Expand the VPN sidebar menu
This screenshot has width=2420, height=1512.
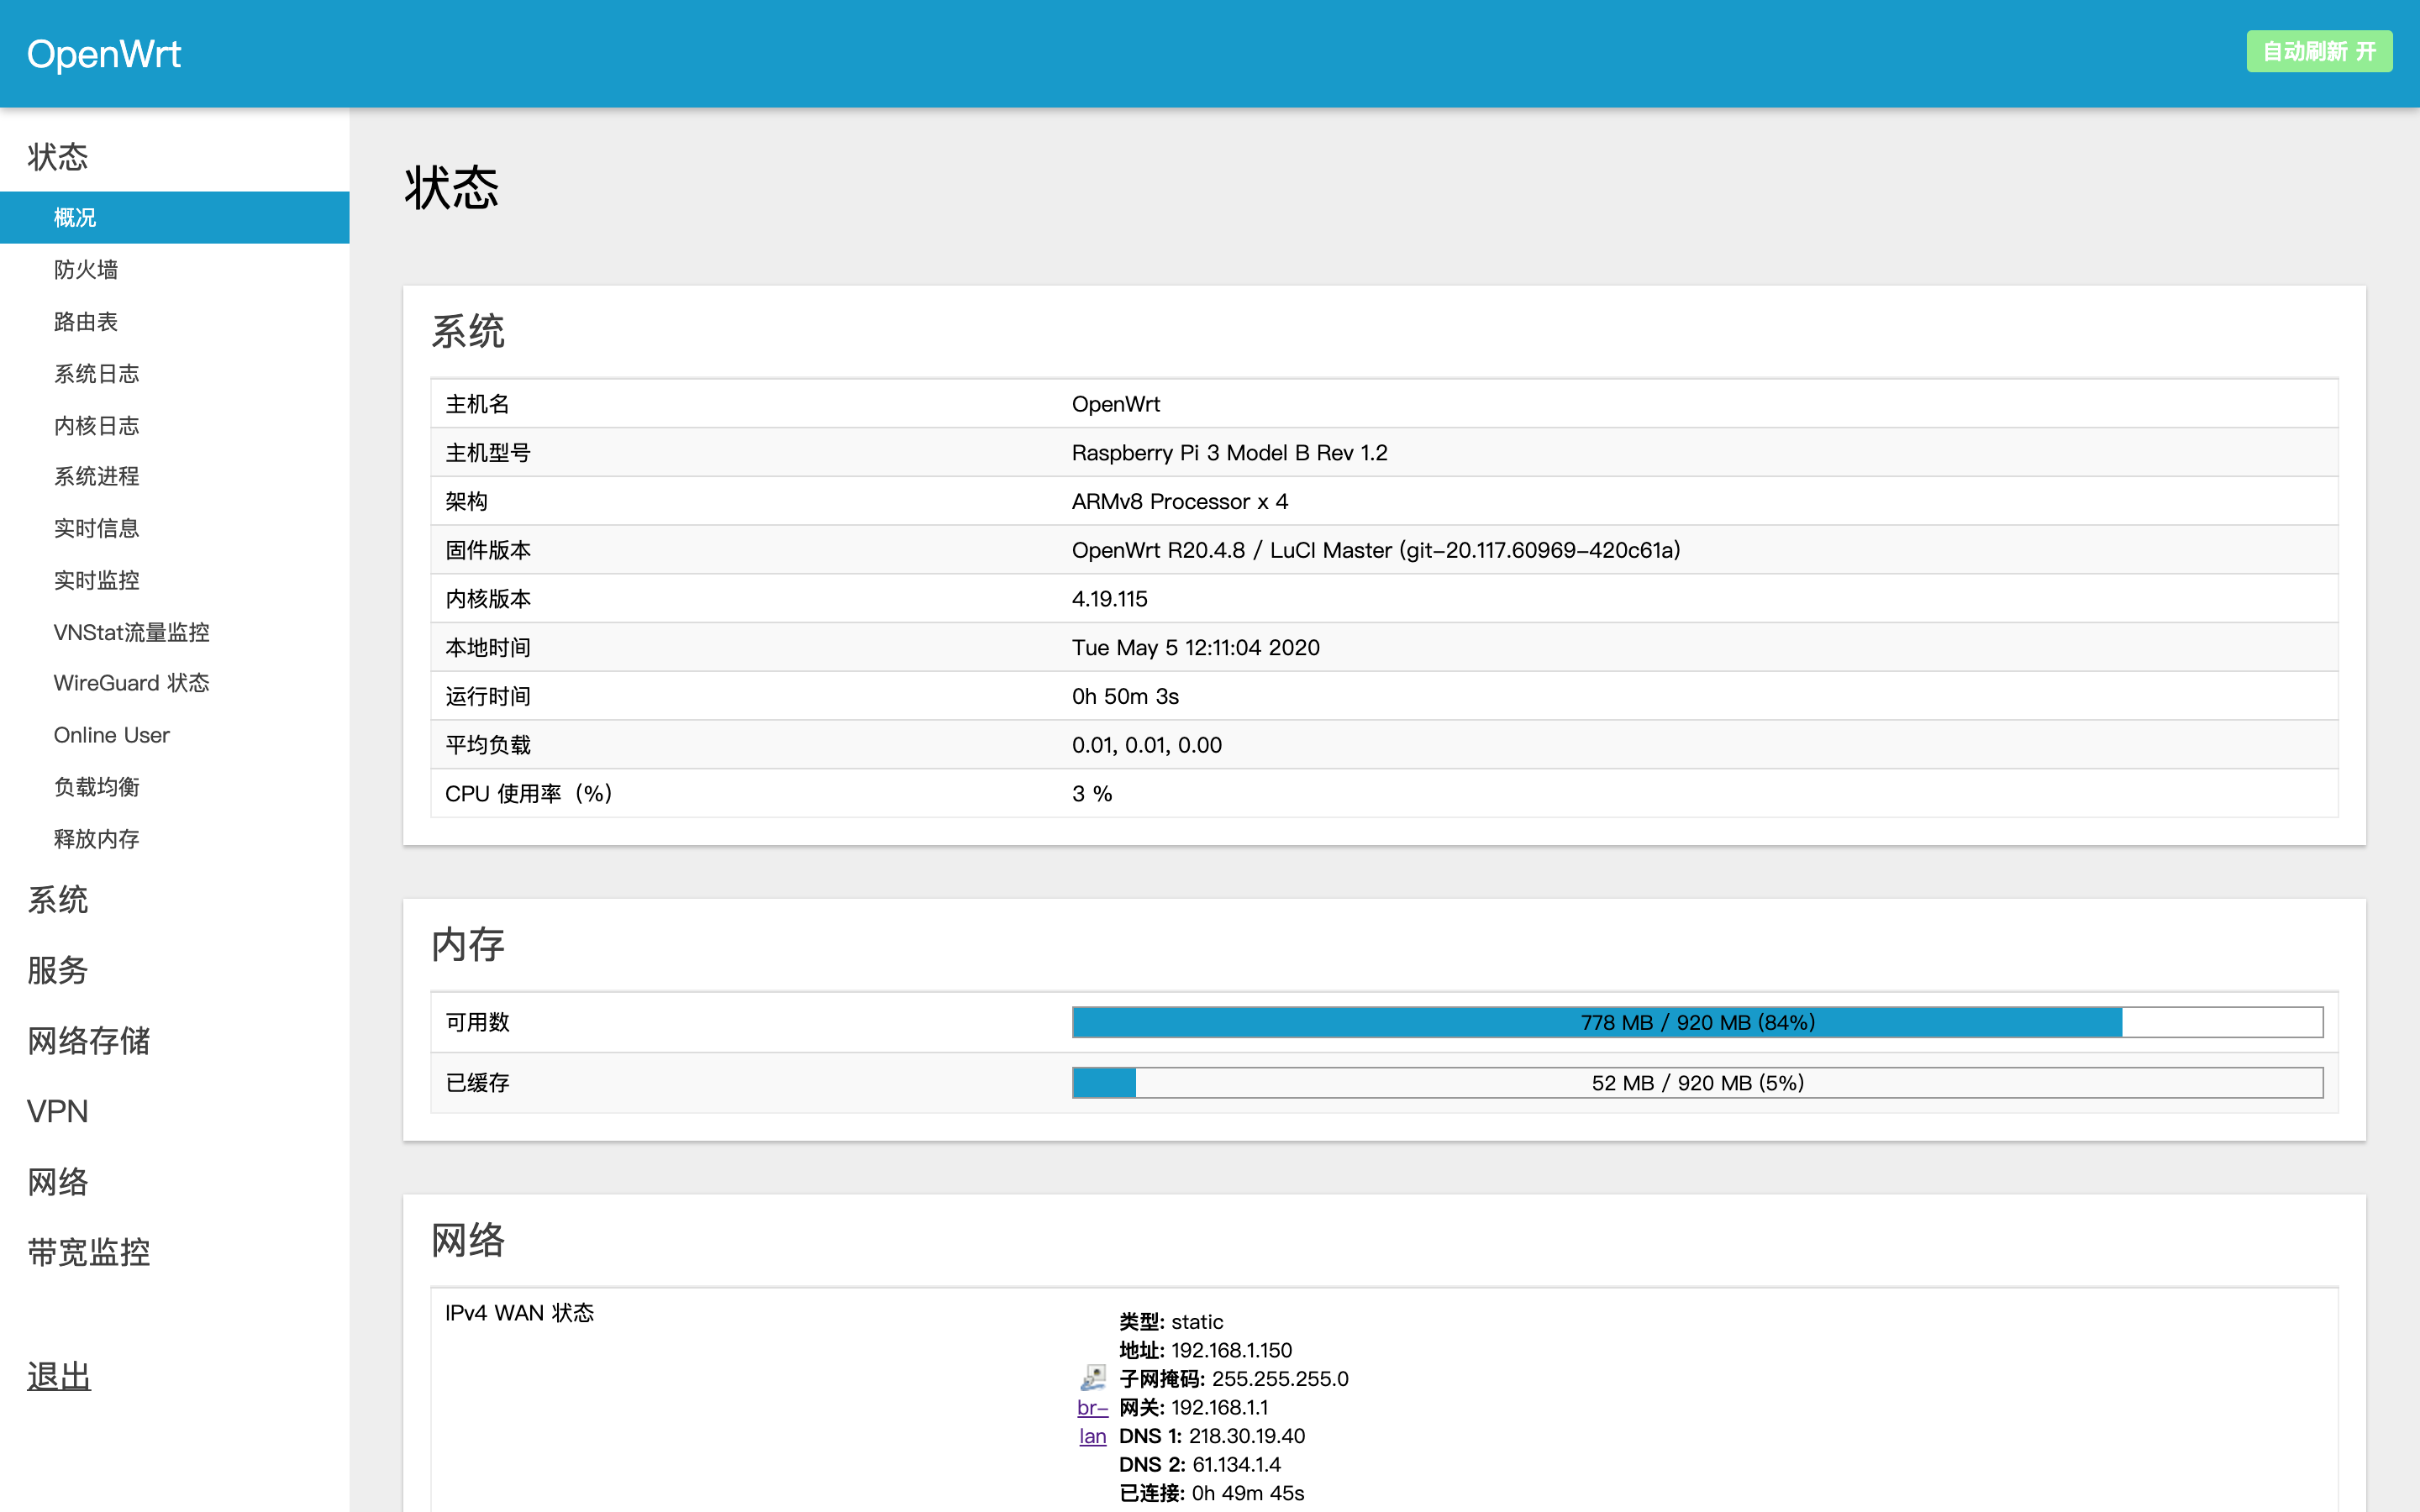[58, 1111]
